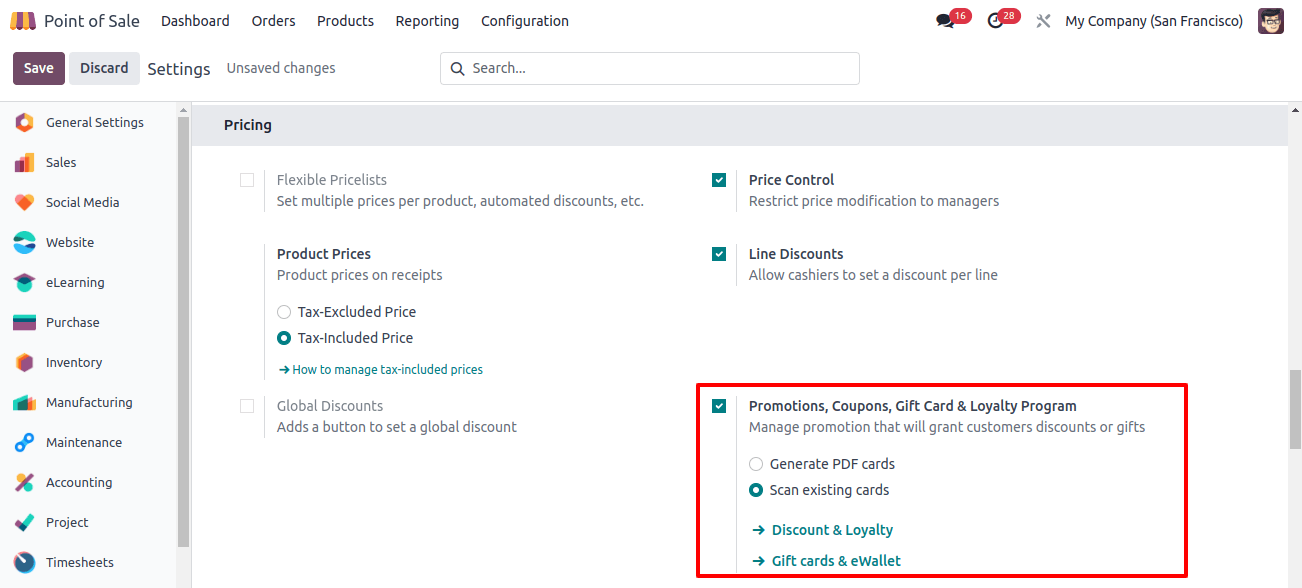Open the messages chat icon with 16 badge
This screenshot has width=1302, height=588.
click(945, 21)
